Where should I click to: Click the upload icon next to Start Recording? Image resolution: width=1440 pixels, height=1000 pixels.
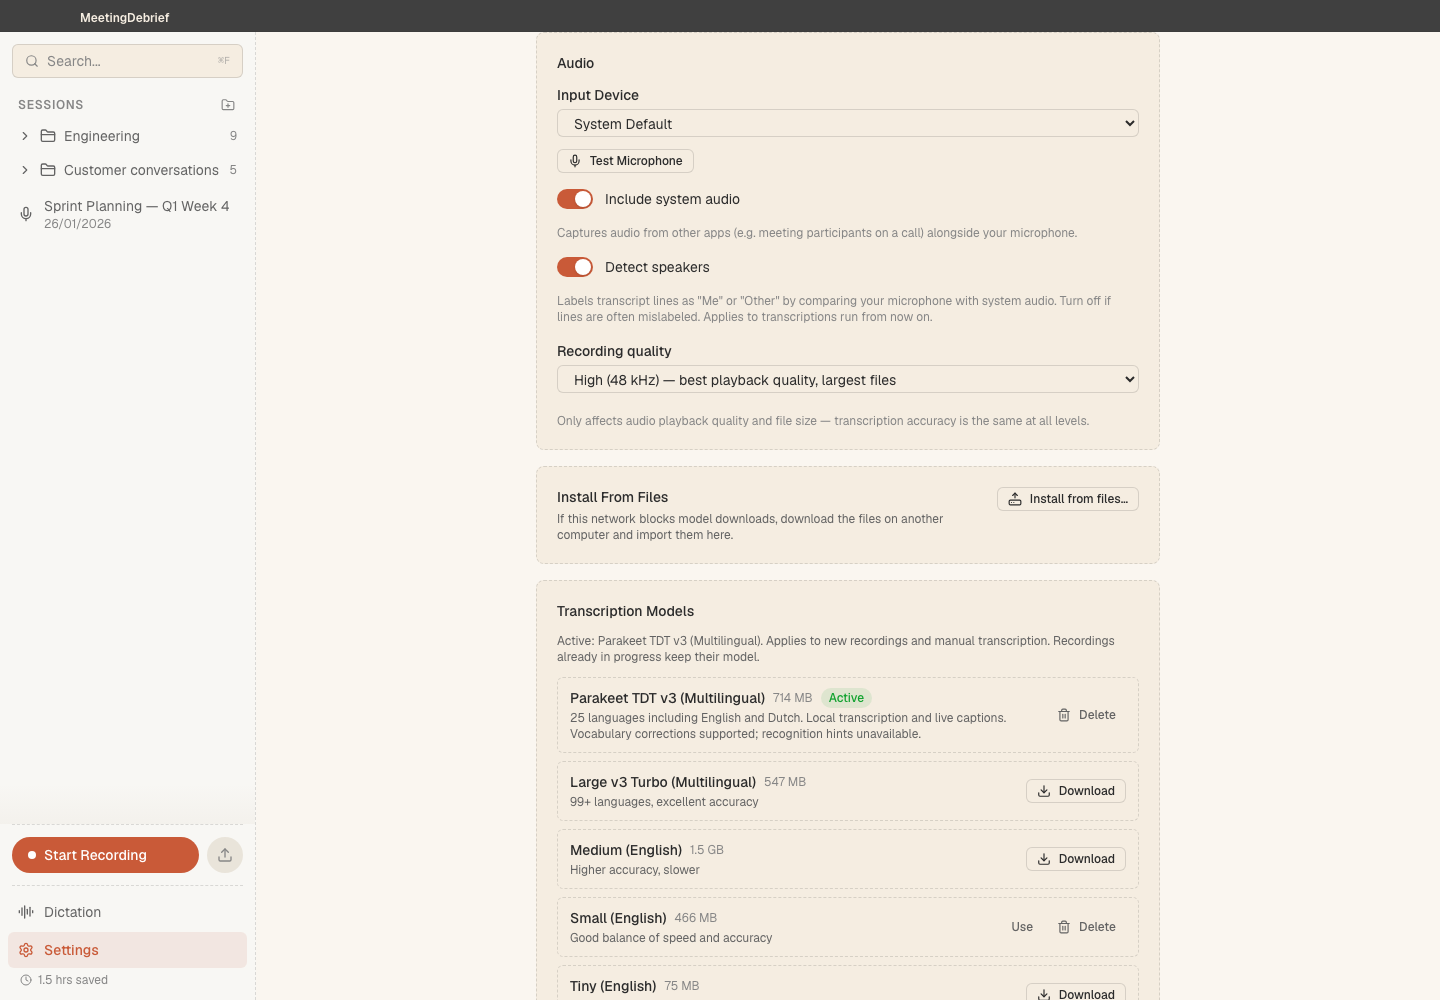point(225,855)
